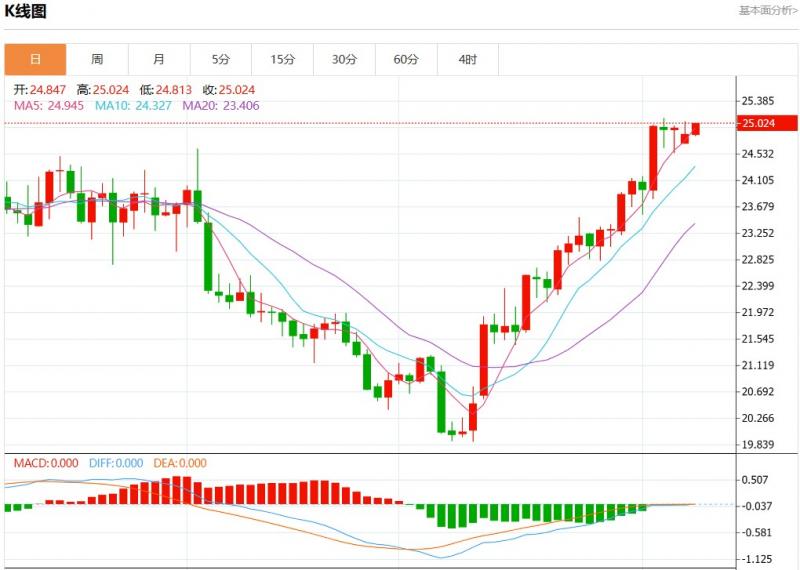Switch to the 4时 chart tab
The height and width of the screenshot is (570, 800).
(x=468, y=60)
